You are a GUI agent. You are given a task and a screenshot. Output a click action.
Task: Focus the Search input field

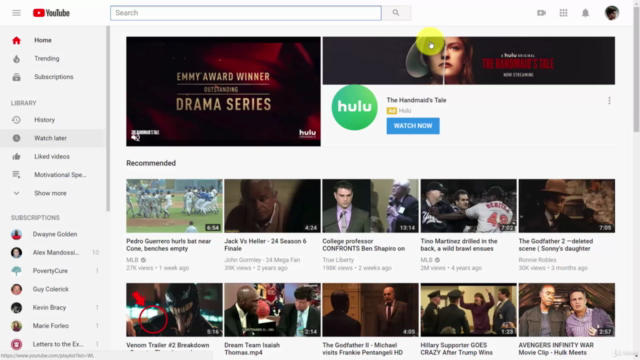(x=246, y=13)
